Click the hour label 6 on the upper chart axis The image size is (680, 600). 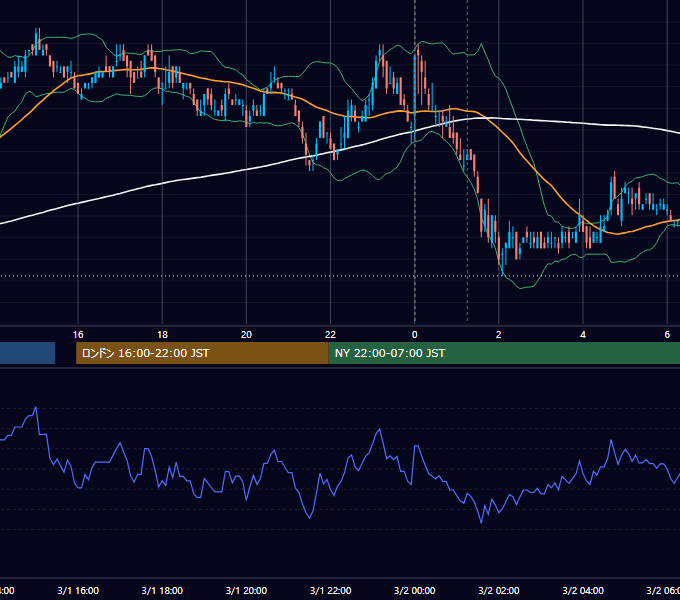pos(667,334)
